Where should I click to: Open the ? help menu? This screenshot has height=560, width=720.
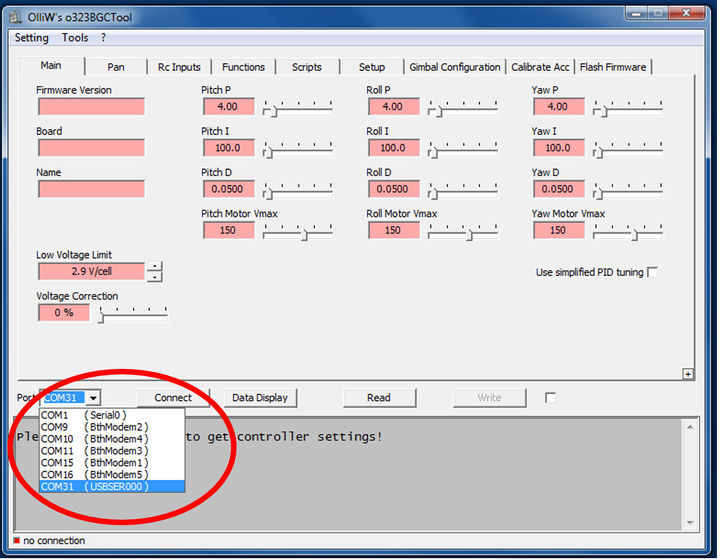point(103,37)
